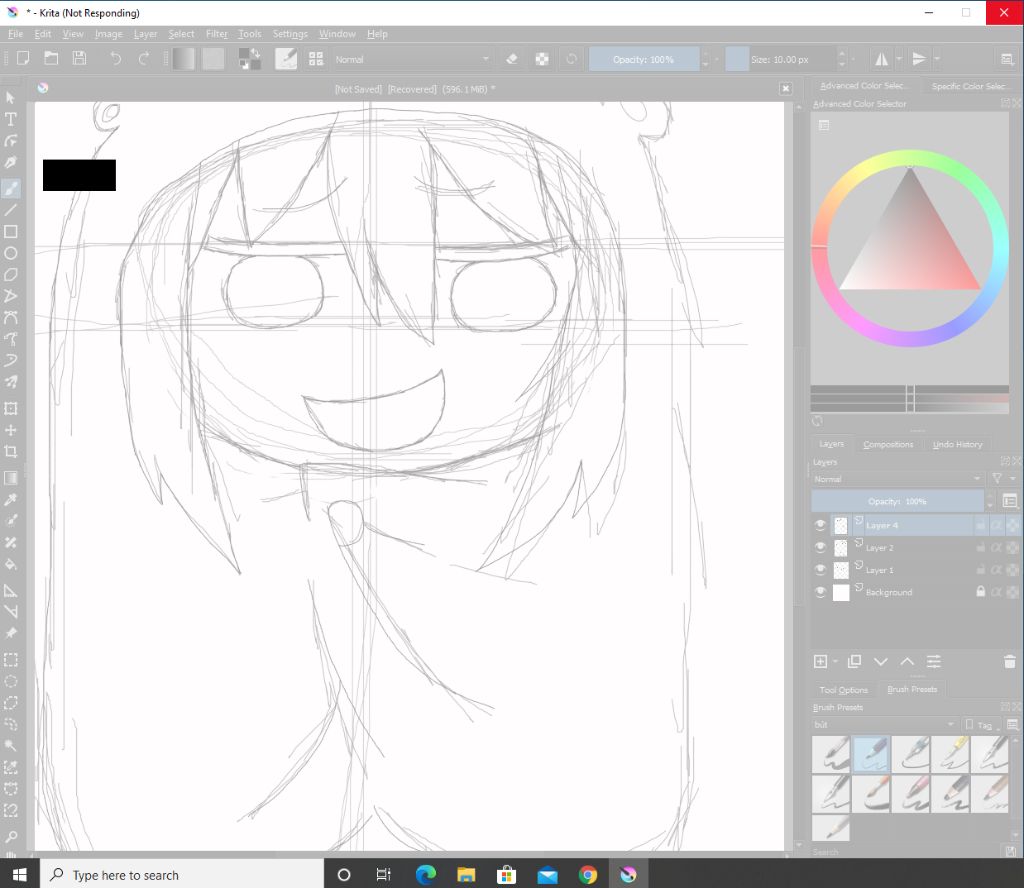The height and width of the screenshot is (888, 1024).
Task: Select the Freehand Brush tool
Action: [10, 189]
